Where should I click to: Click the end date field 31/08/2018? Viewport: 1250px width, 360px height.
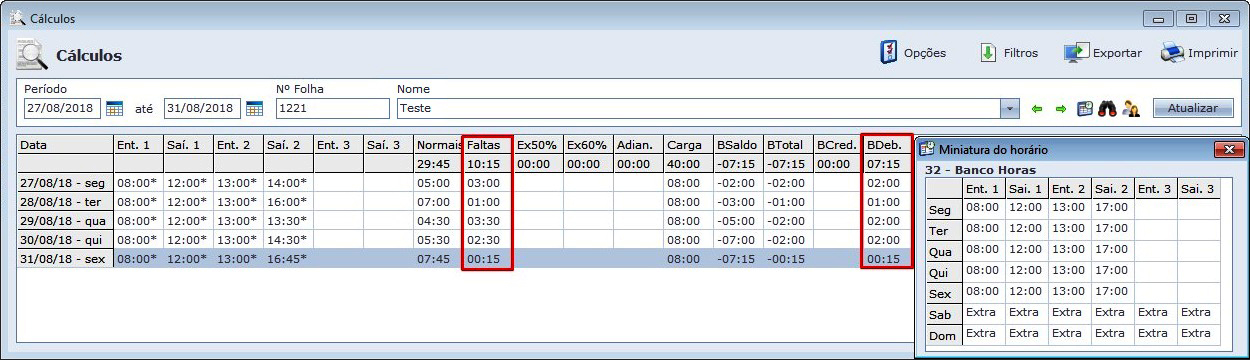202,108
